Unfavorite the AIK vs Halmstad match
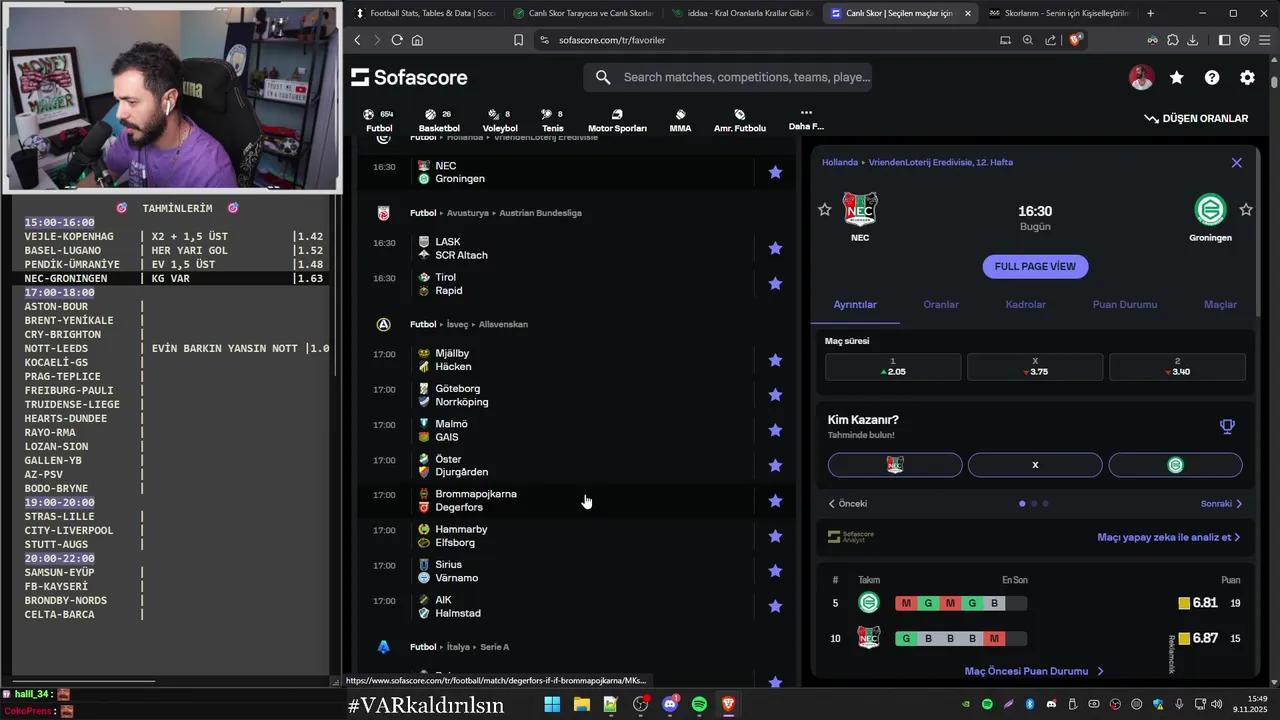The image size is (1280, 720). [775, 606]
